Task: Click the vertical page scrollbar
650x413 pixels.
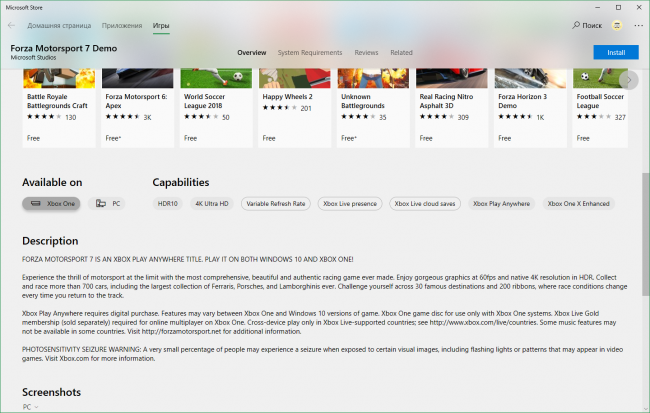Action: point(645,234)
